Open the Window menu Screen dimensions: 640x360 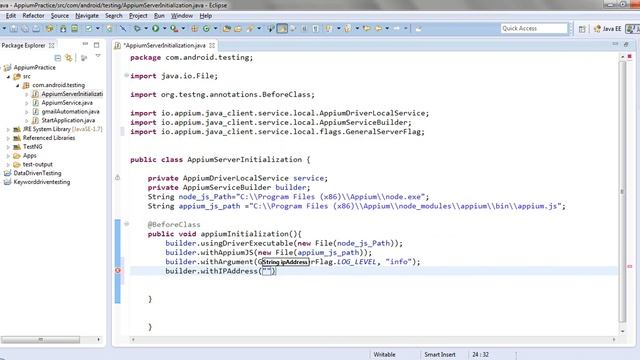coord(182,16)
